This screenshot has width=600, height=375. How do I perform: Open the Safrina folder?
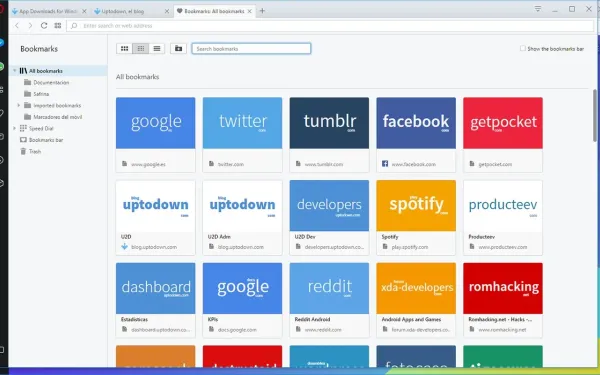tap(41, 94)
